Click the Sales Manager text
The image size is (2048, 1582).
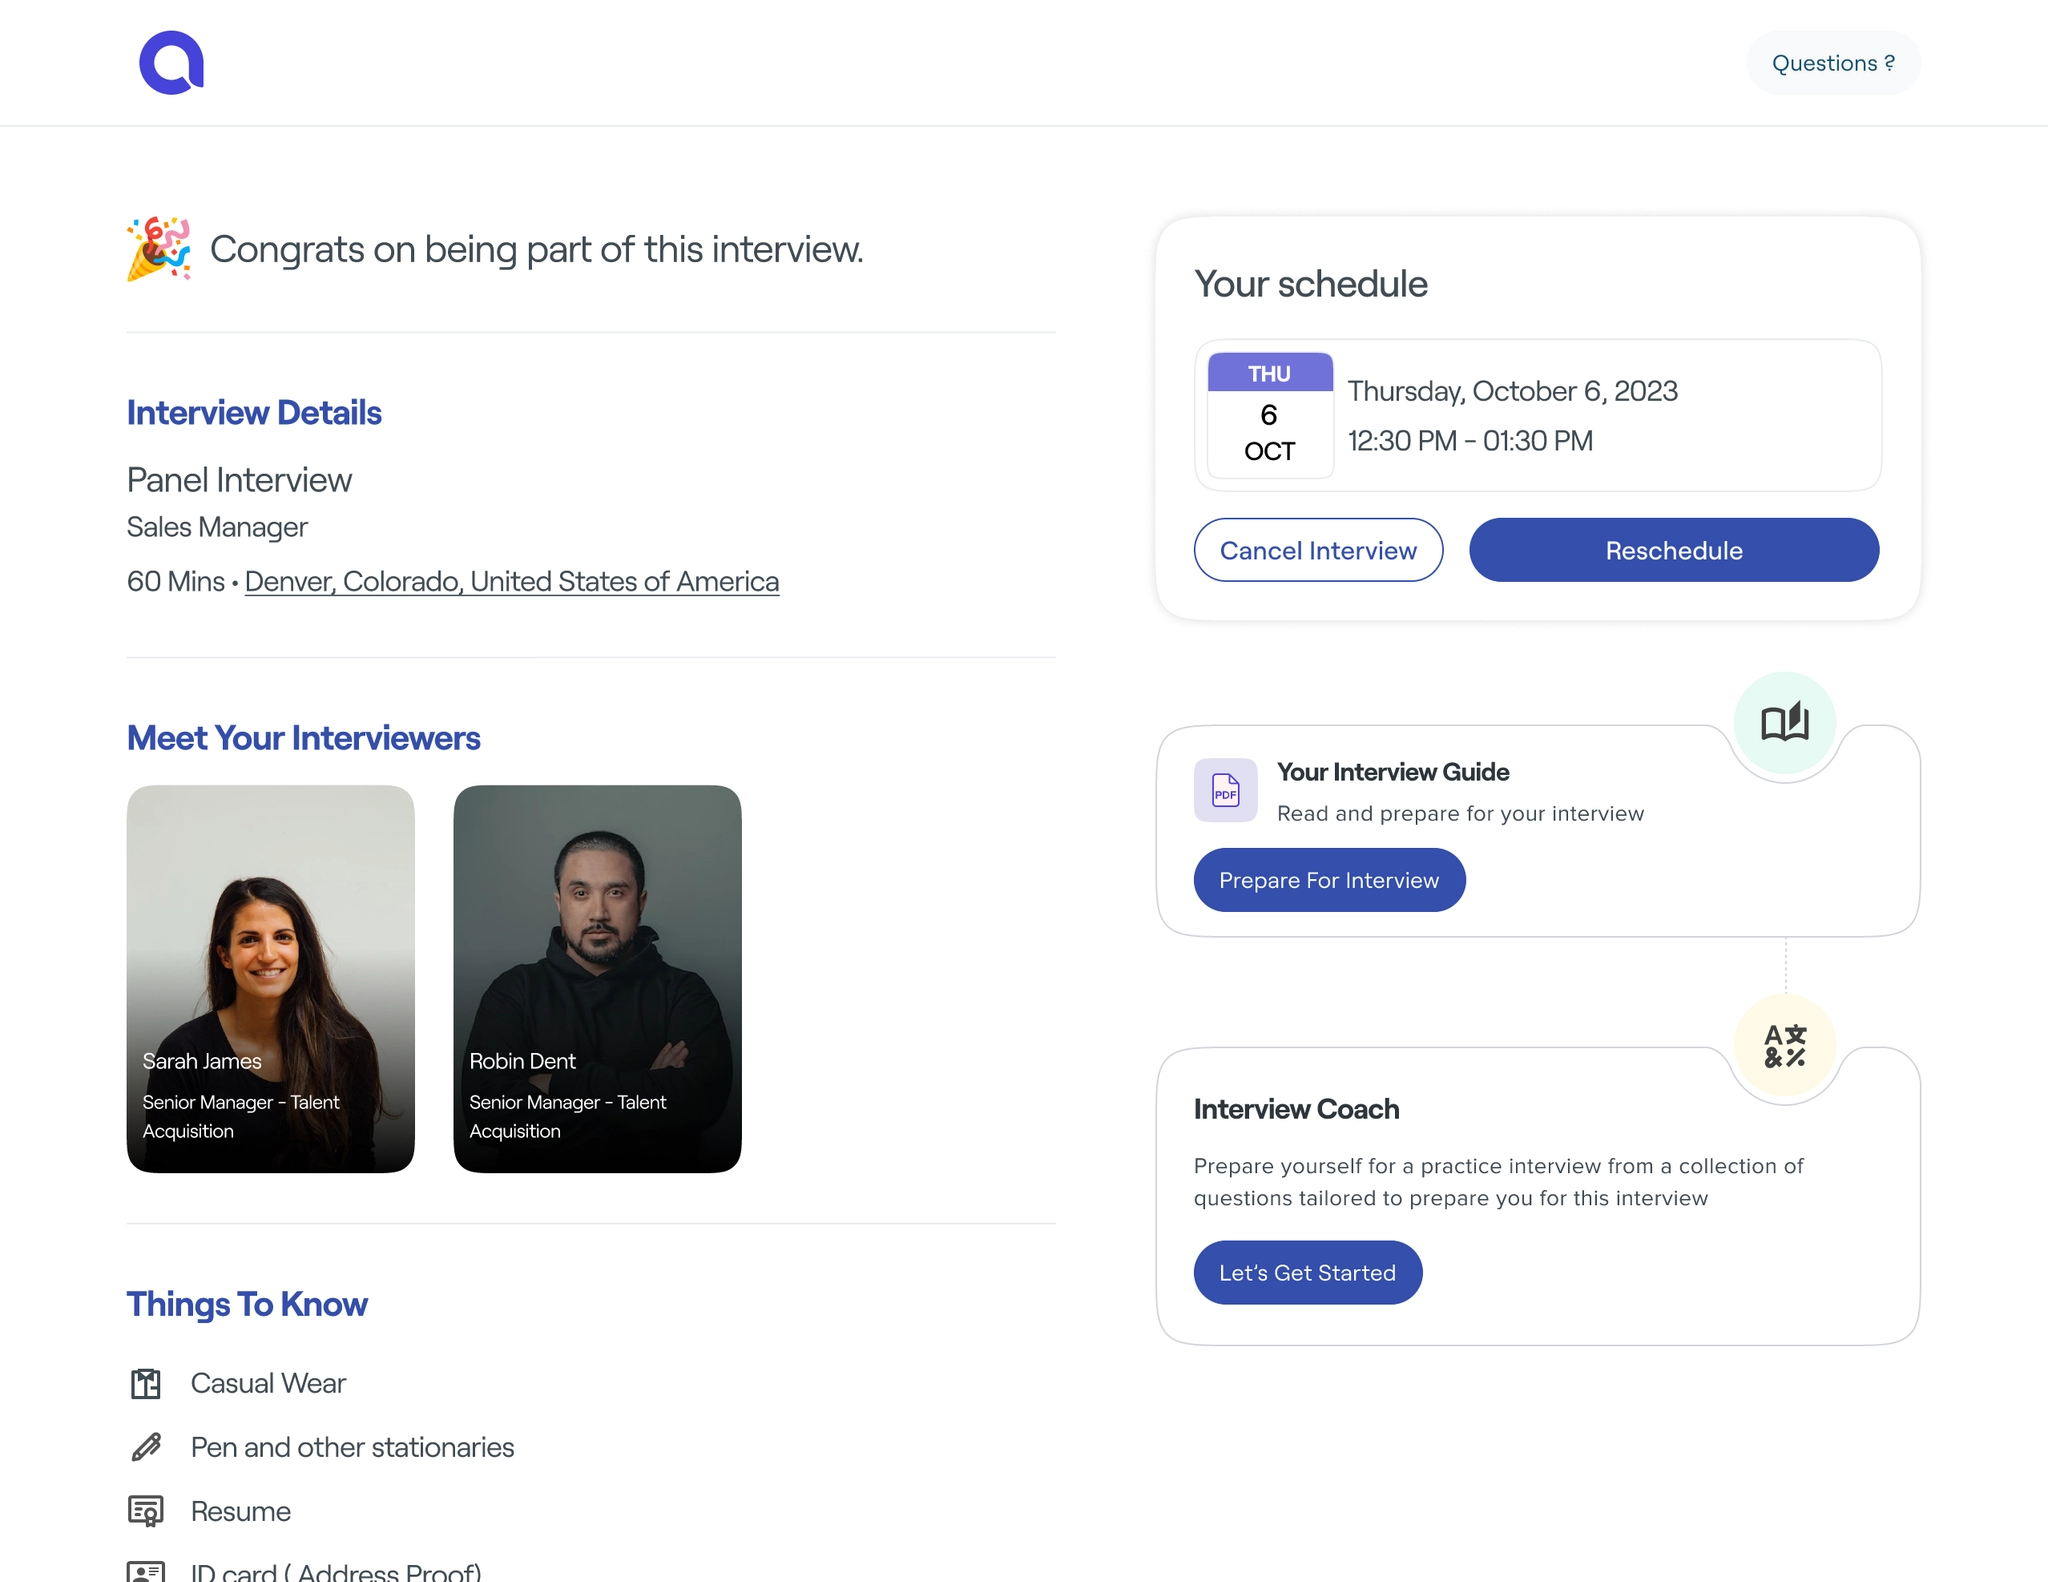coord(217,527)
